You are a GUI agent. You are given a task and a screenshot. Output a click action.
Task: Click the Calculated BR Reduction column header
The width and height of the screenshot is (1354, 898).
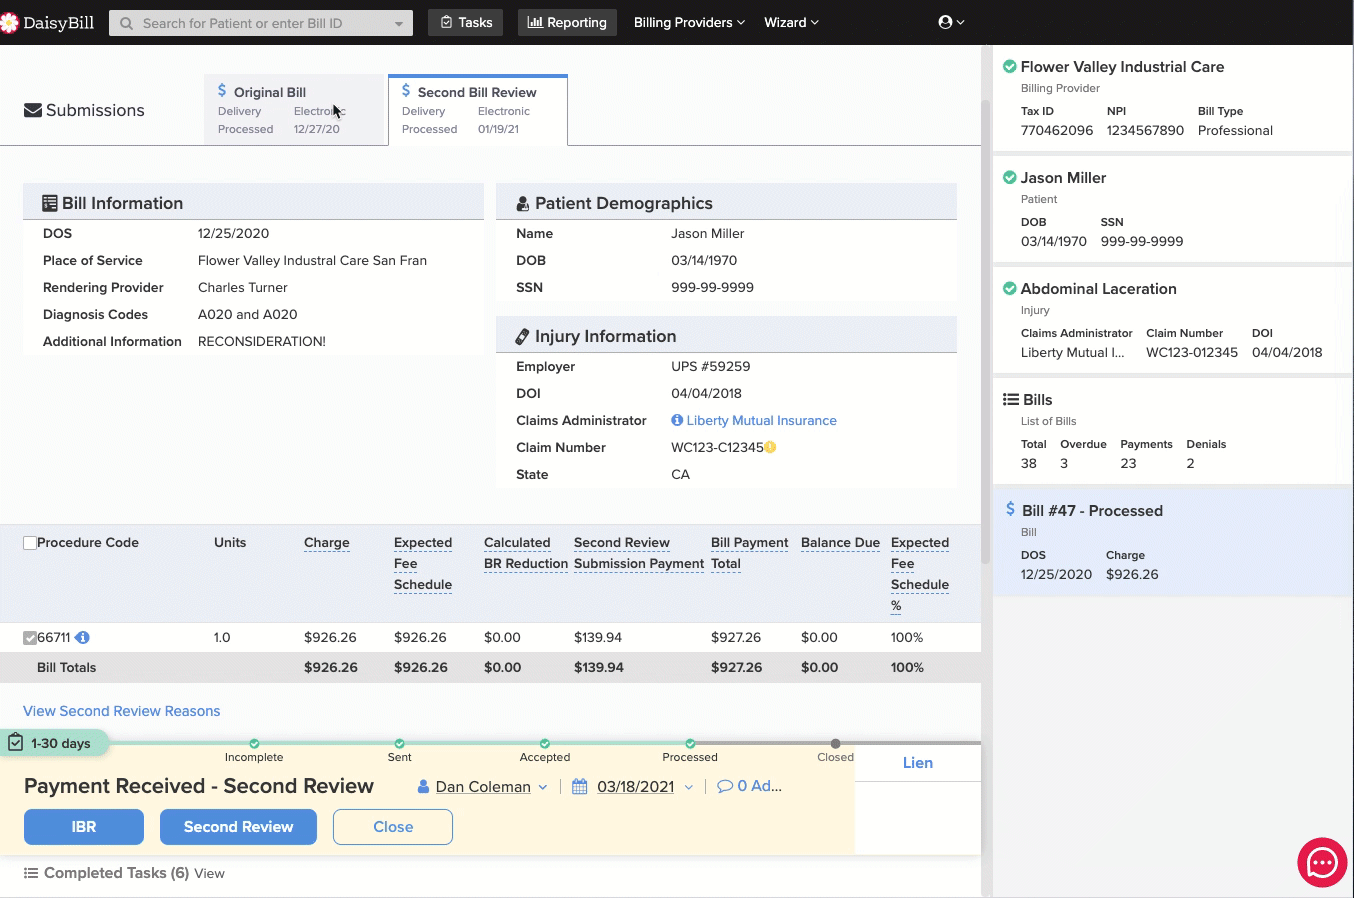(x=526, y=553)
